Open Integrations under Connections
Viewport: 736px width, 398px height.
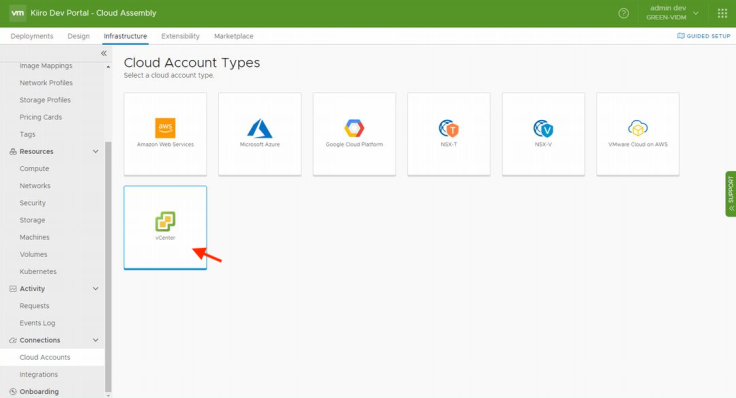38,375
